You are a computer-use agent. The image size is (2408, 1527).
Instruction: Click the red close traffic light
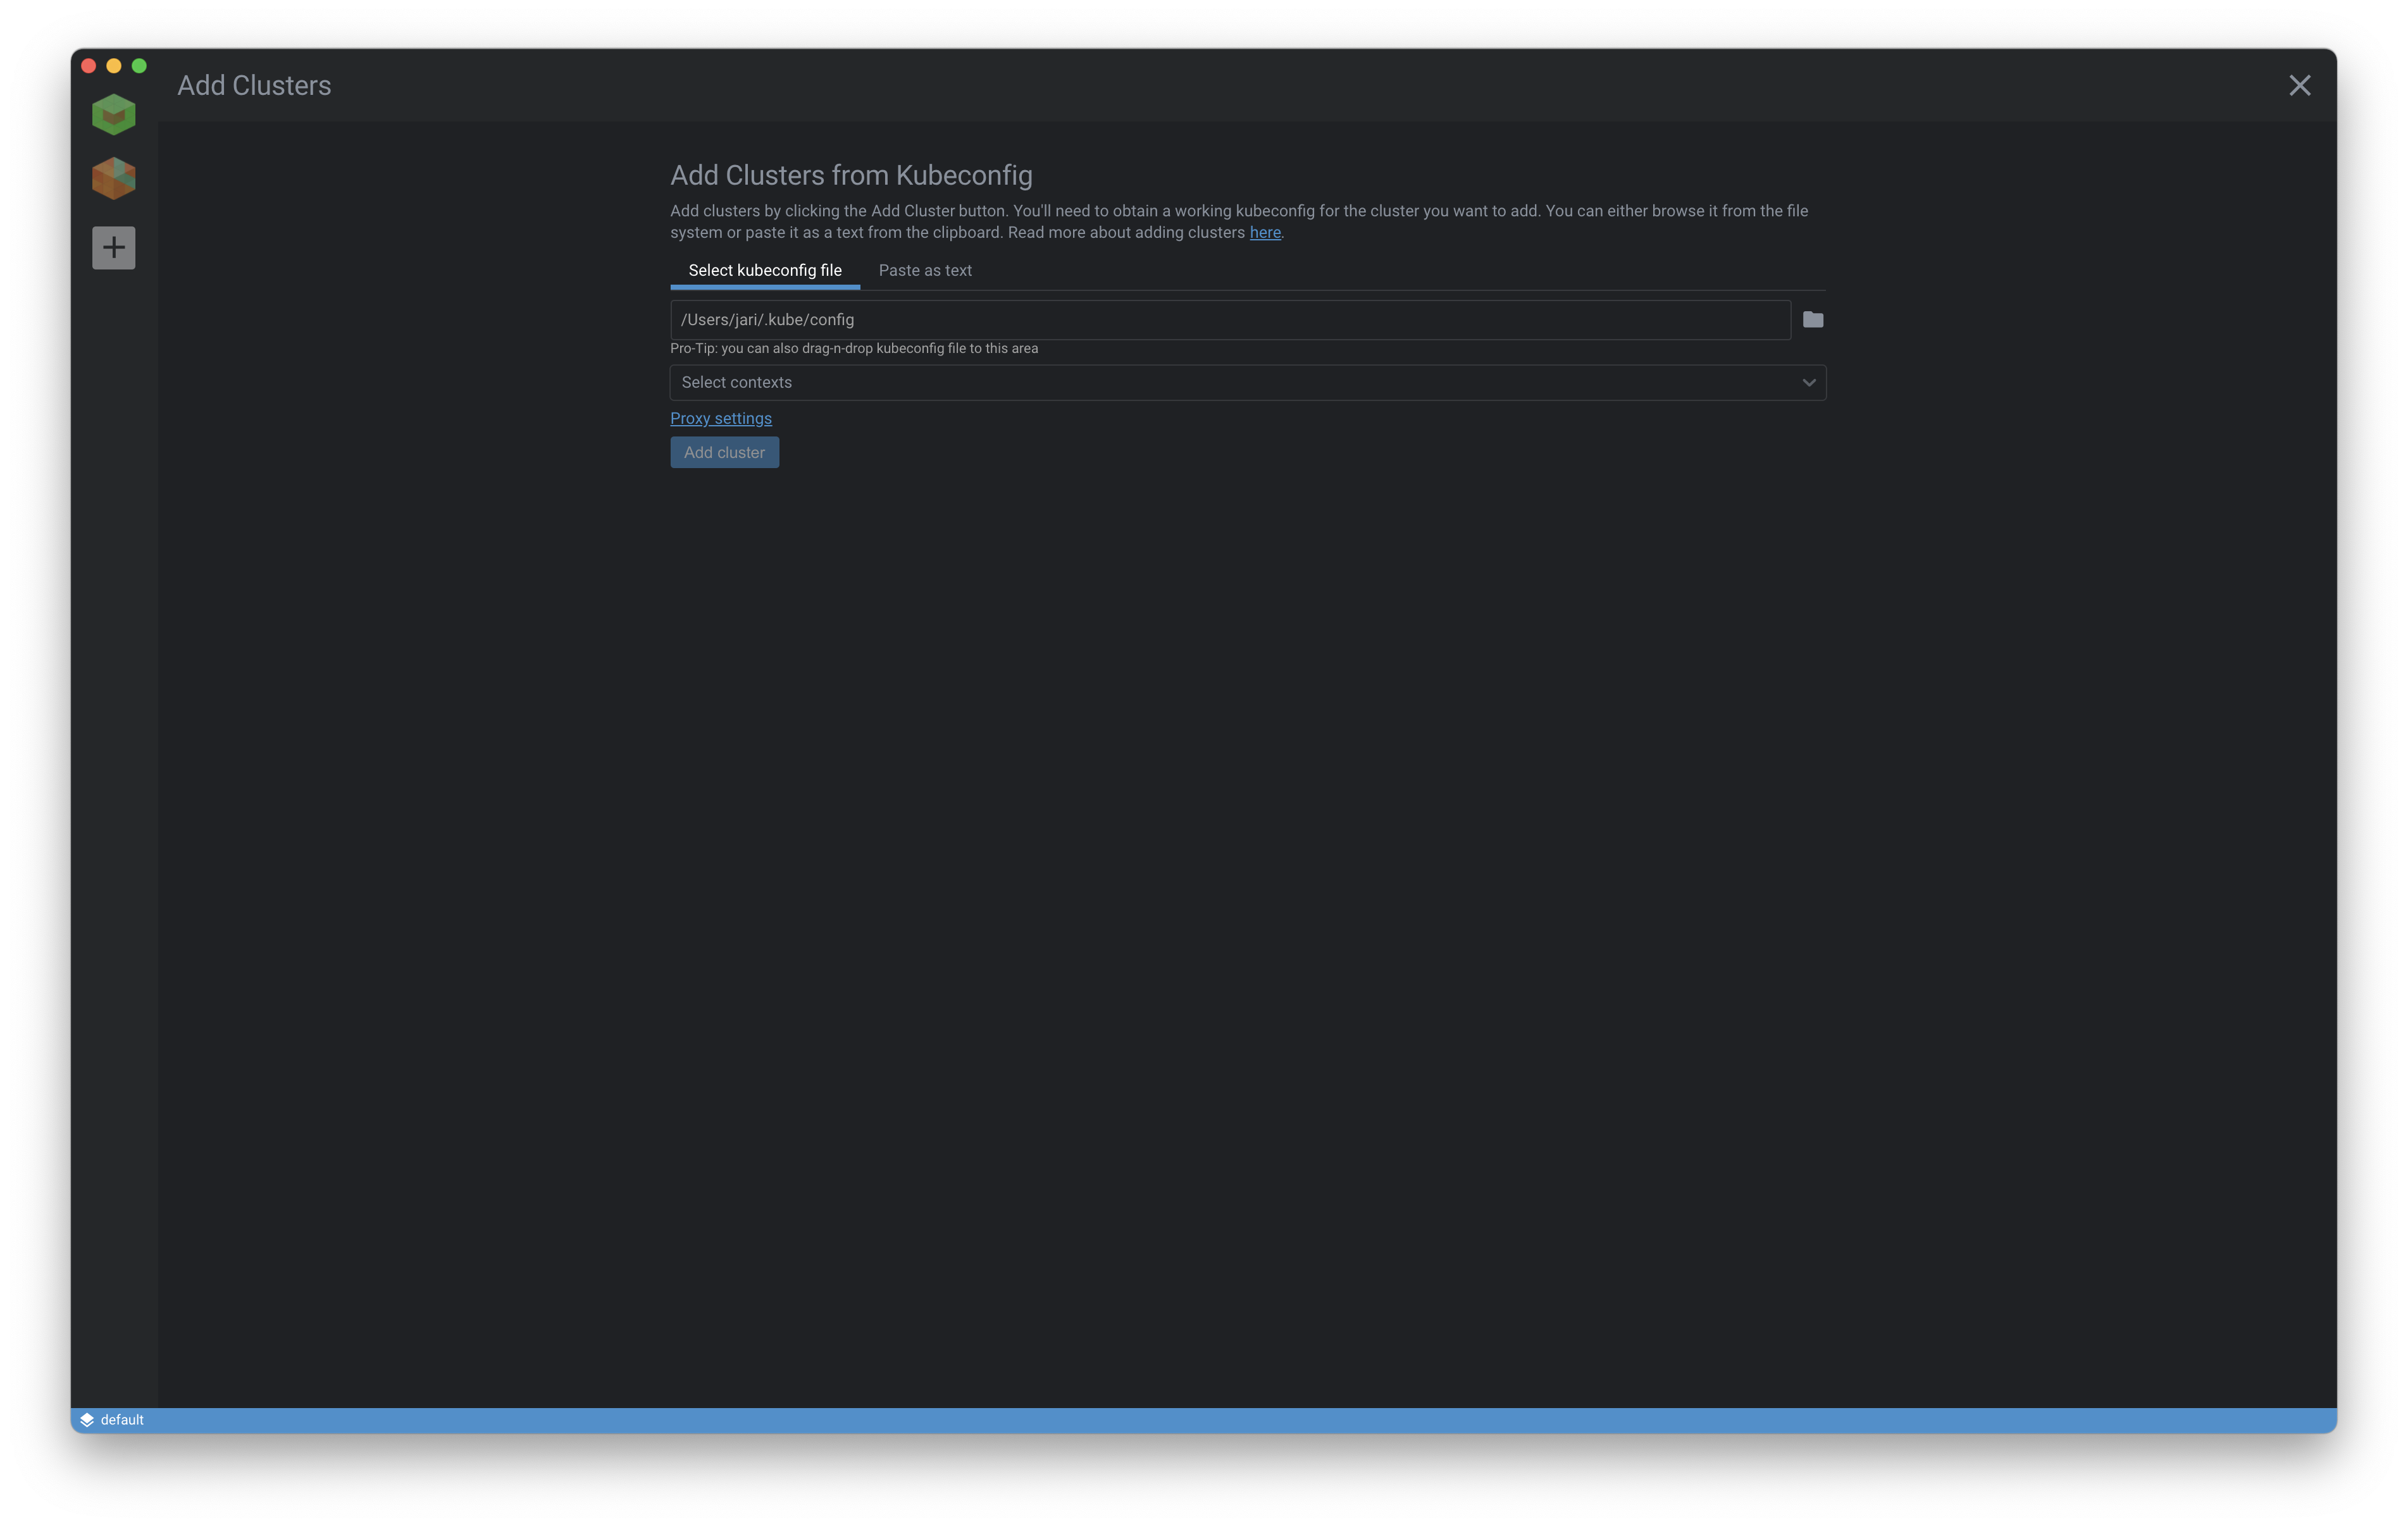(89, 66)
